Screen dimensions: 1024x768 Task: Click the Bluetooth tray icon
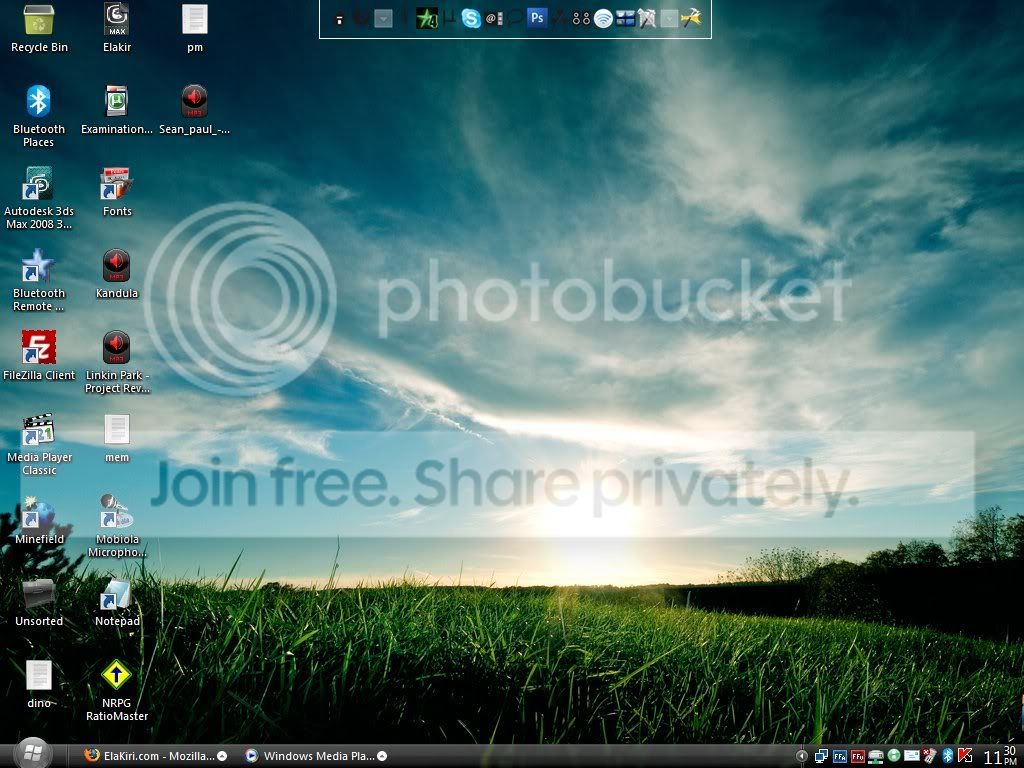click(948, 756)
